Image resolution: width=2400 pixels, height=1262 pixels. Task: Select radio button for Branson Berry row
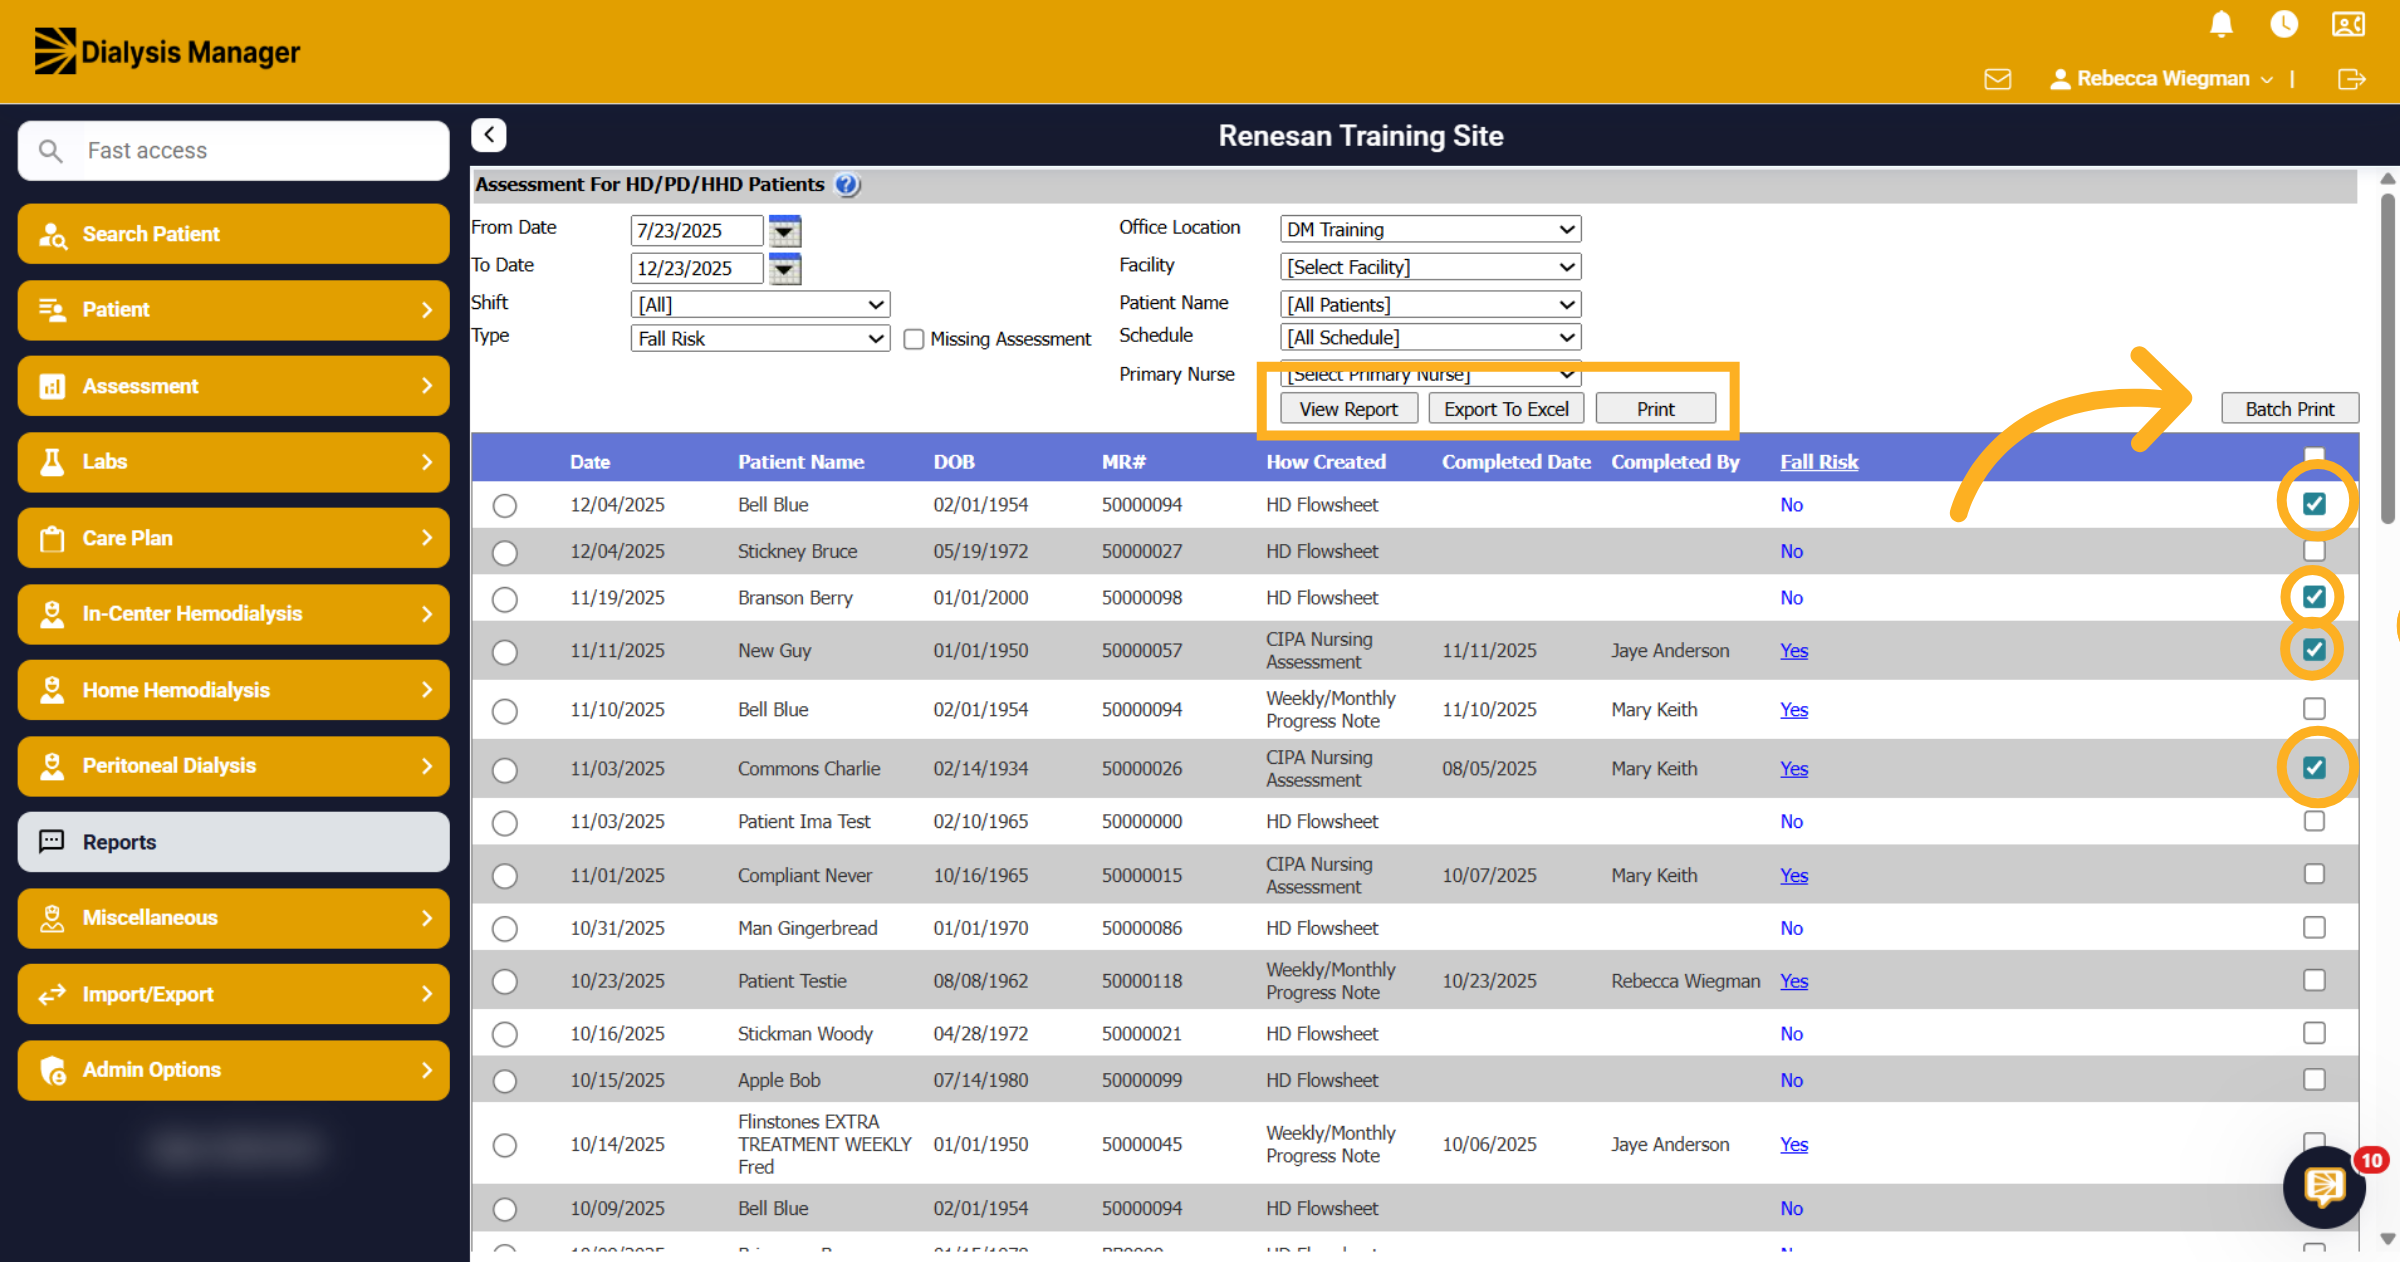(x=505, y=599)
